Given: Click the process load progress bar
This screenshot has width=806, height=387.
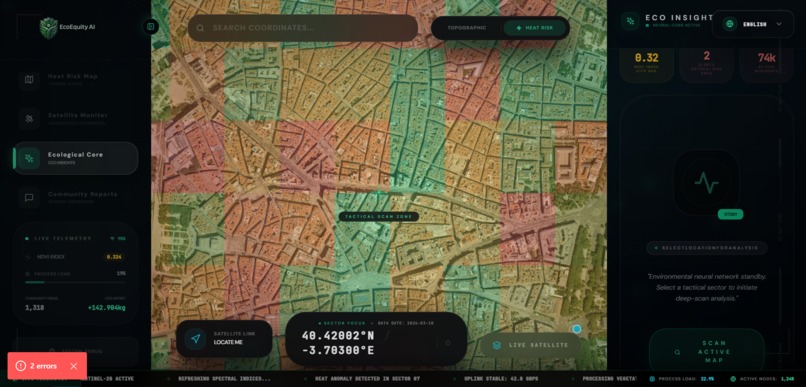Looking at the screenshot, I should (x=75, y=282).
